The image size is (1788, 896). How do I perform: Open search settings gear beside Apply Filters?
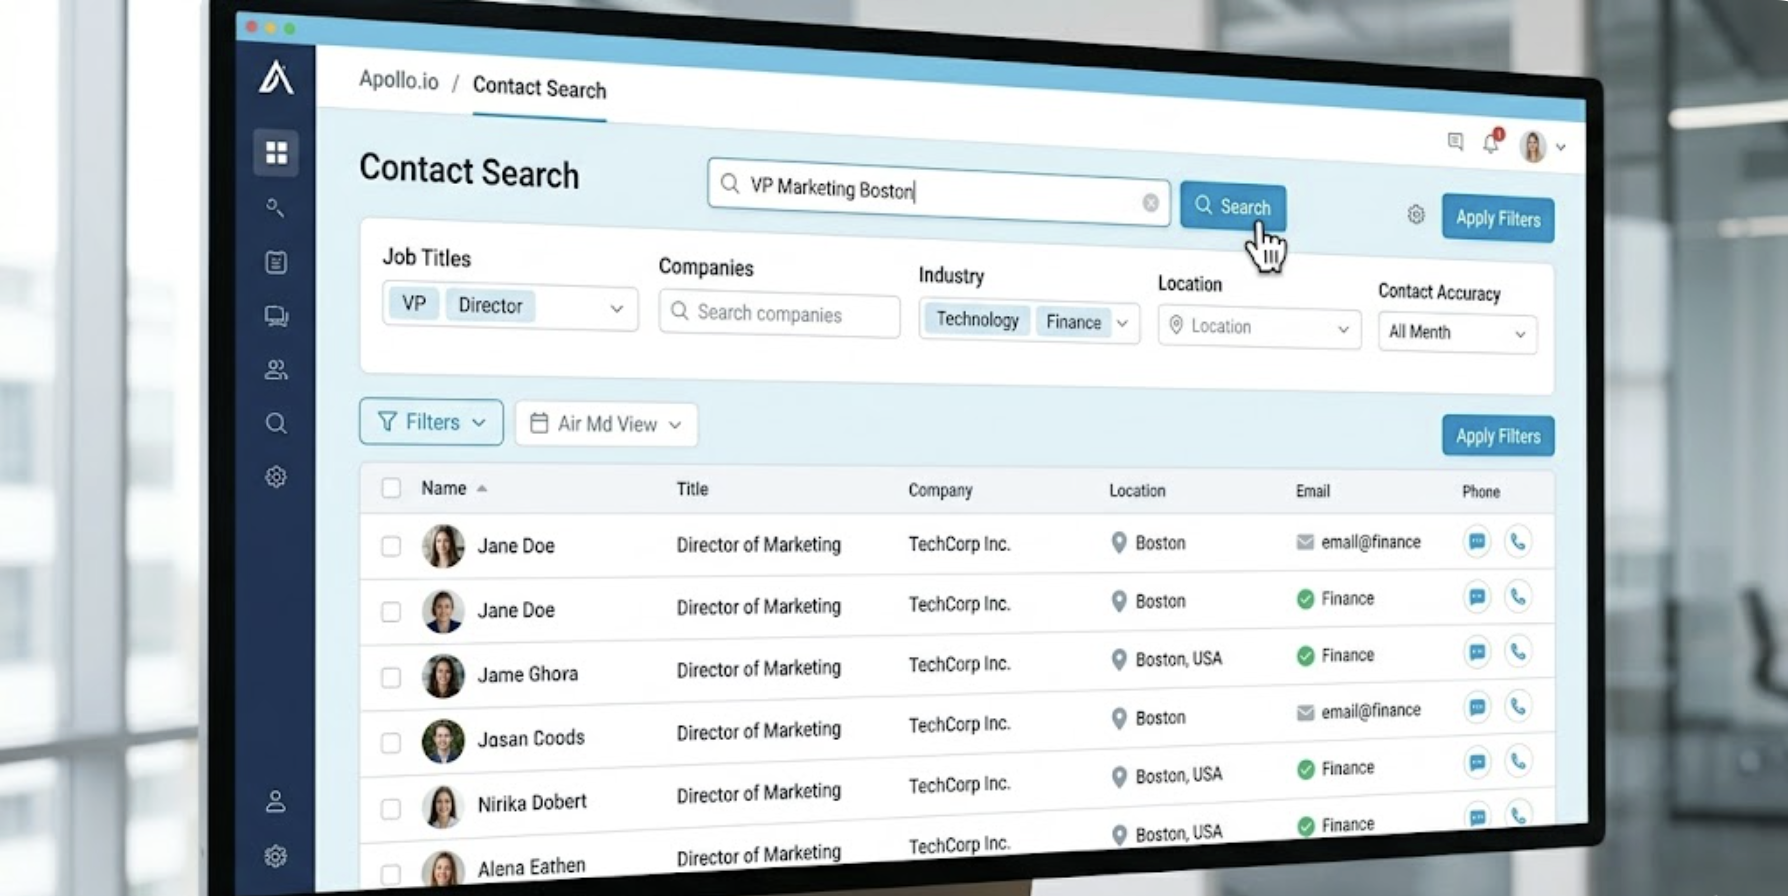[1416, 214]
